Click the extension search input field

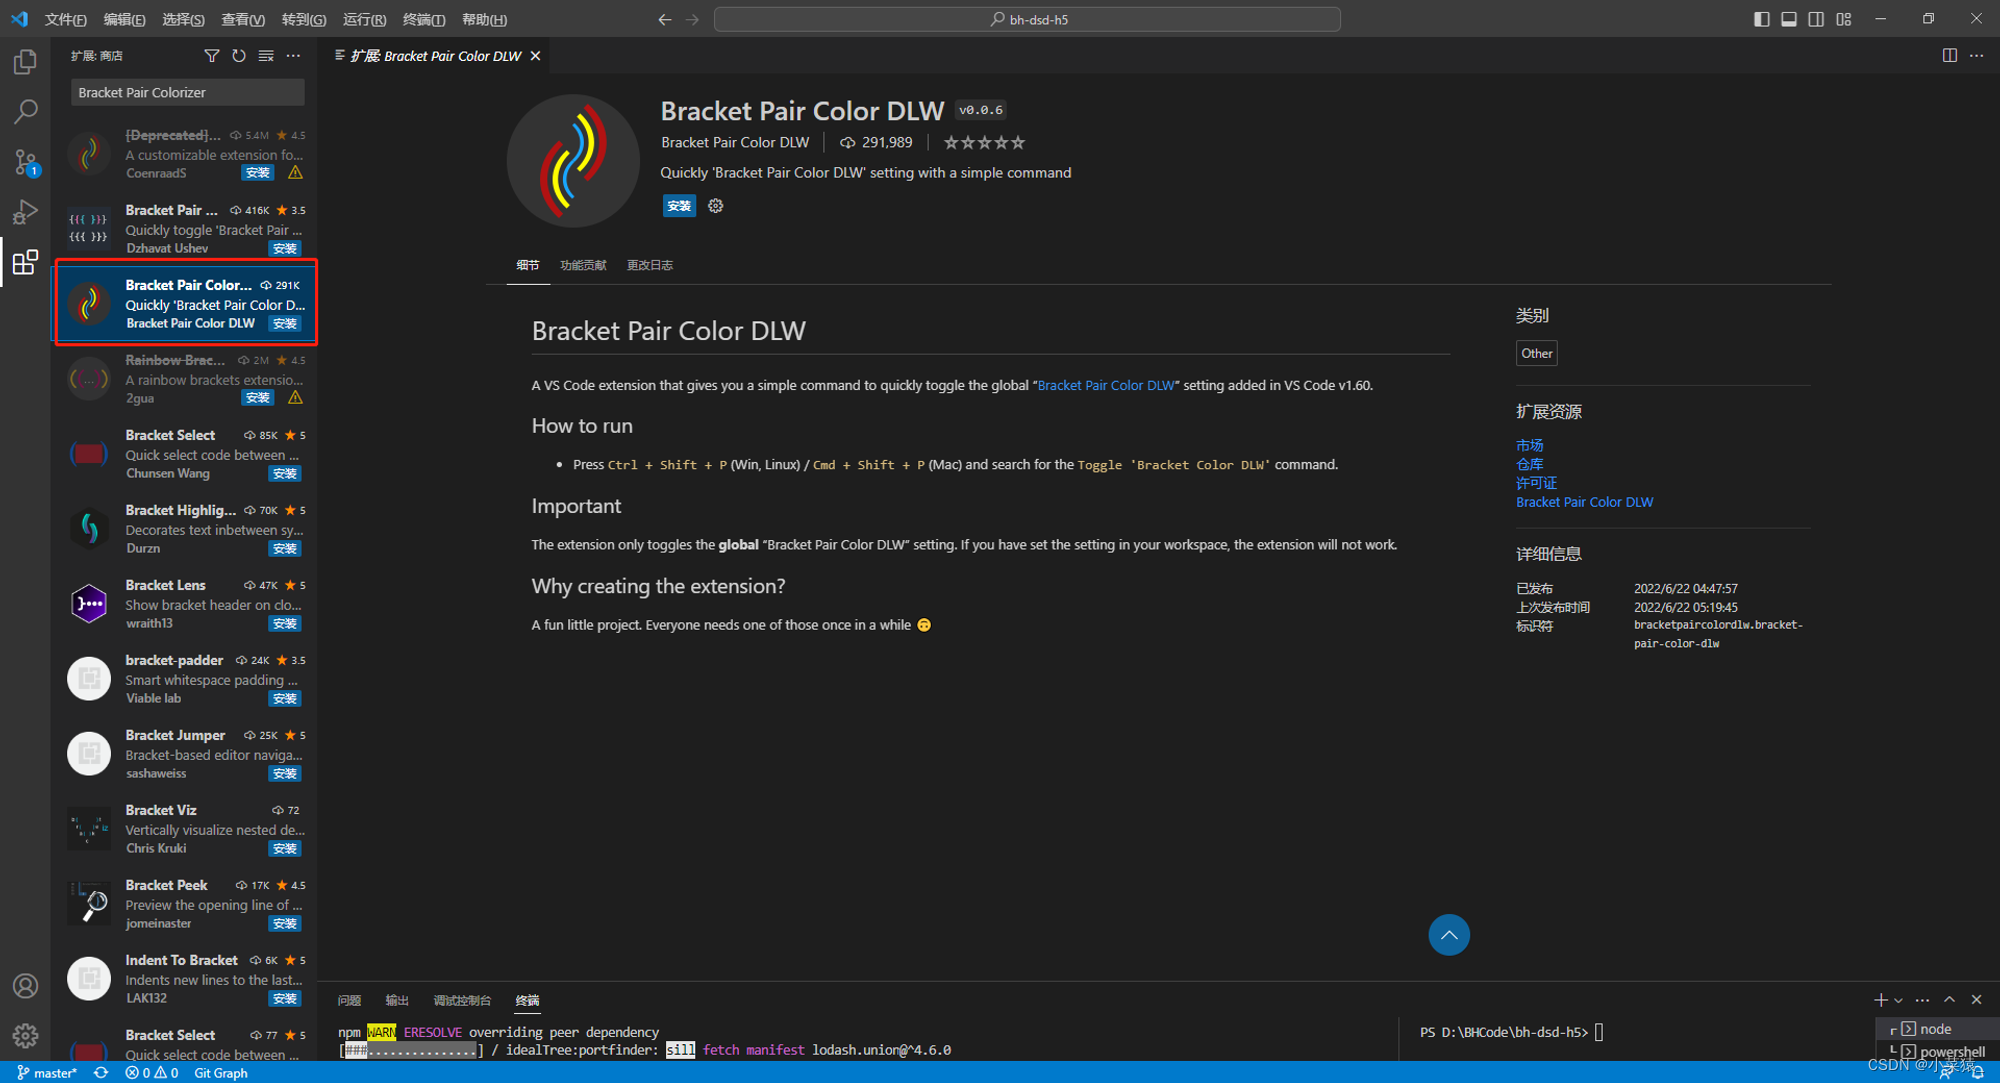[x=187, y=92]
